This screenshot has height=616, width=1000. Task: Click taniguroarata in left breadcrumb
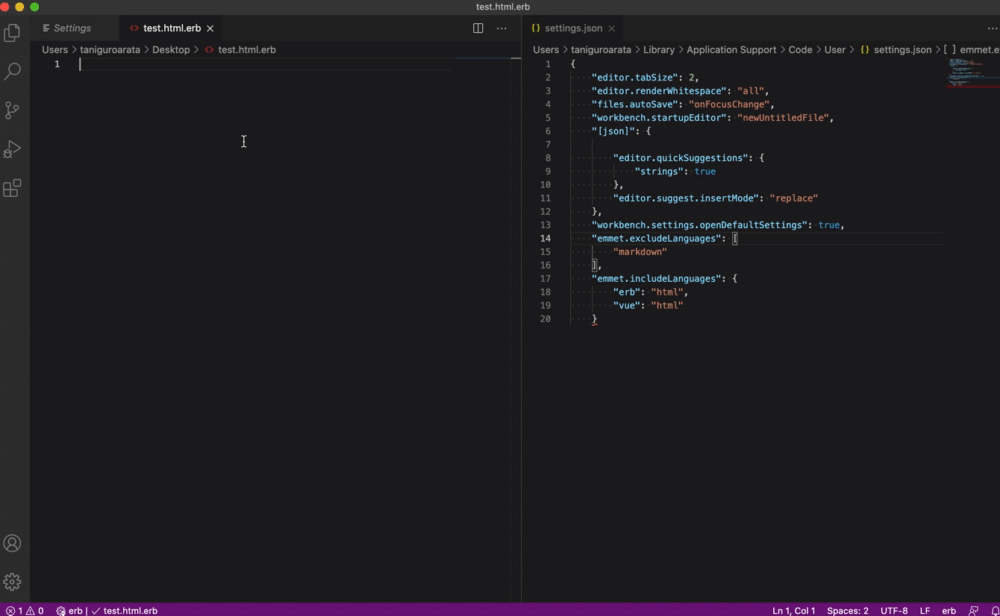[x=110, y=49]
